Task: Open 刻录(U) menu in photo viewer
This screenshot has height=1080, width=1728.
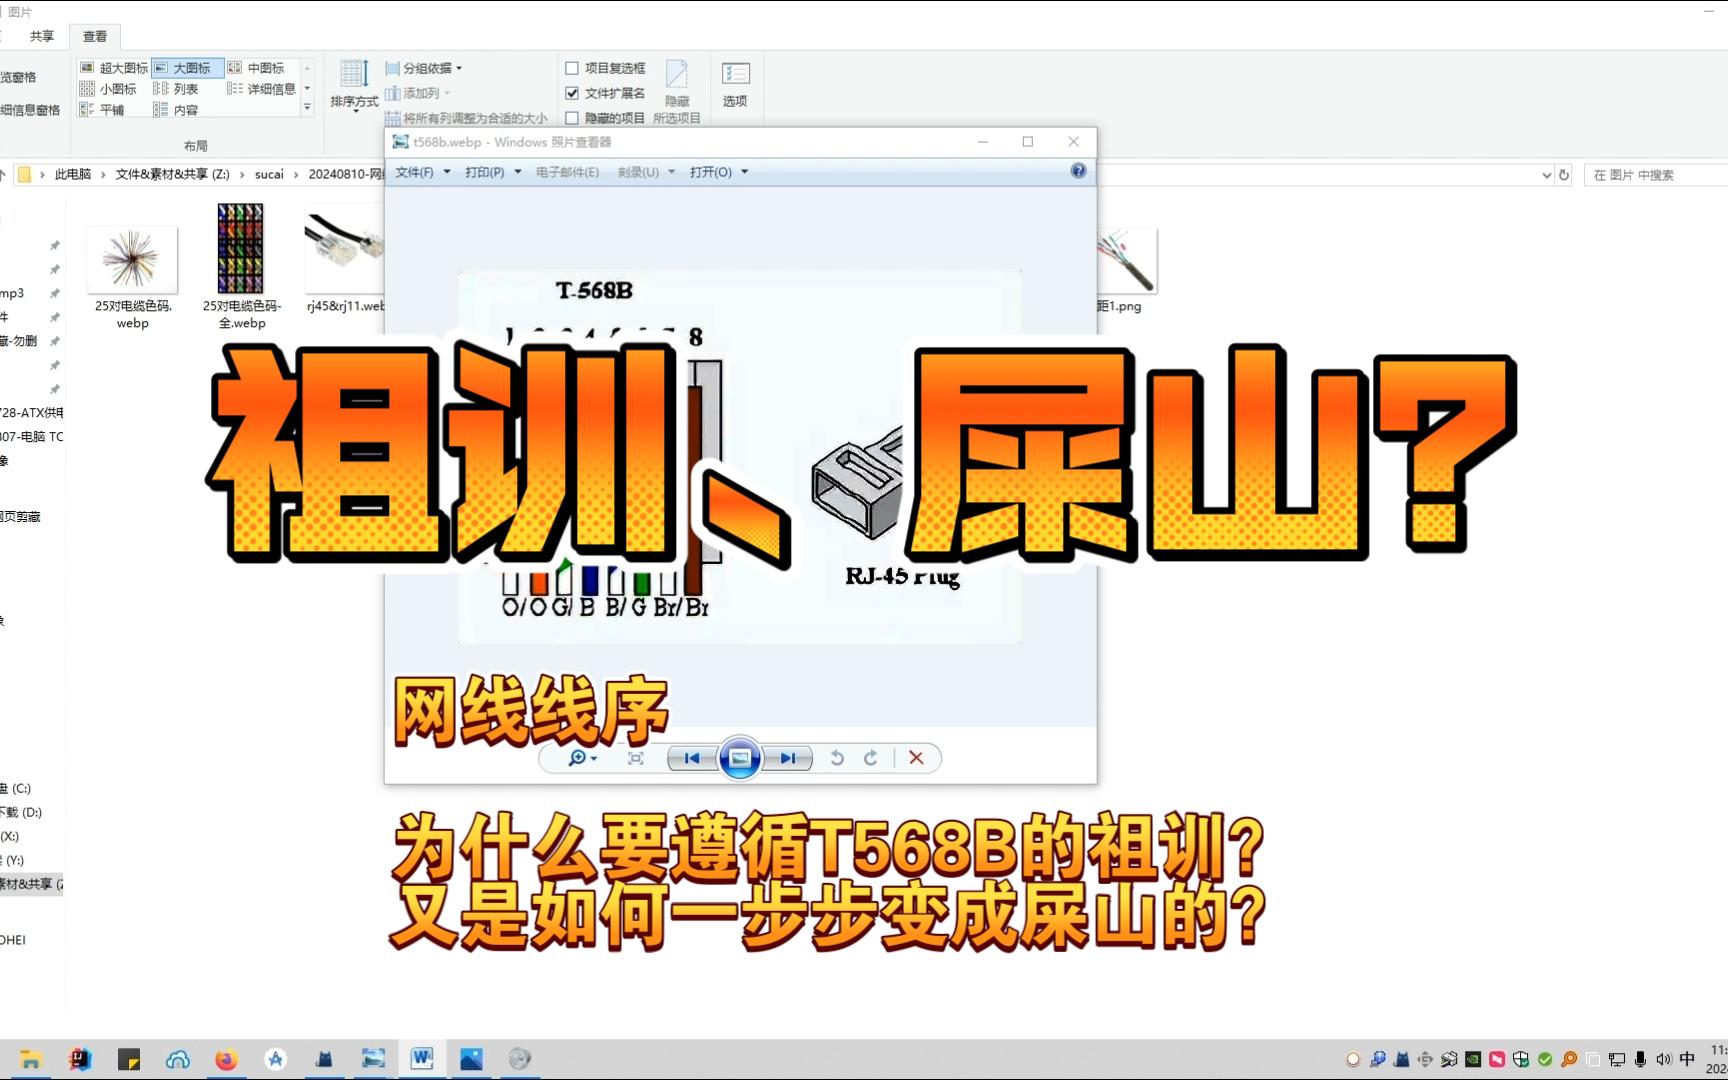Action: point(646,172)
